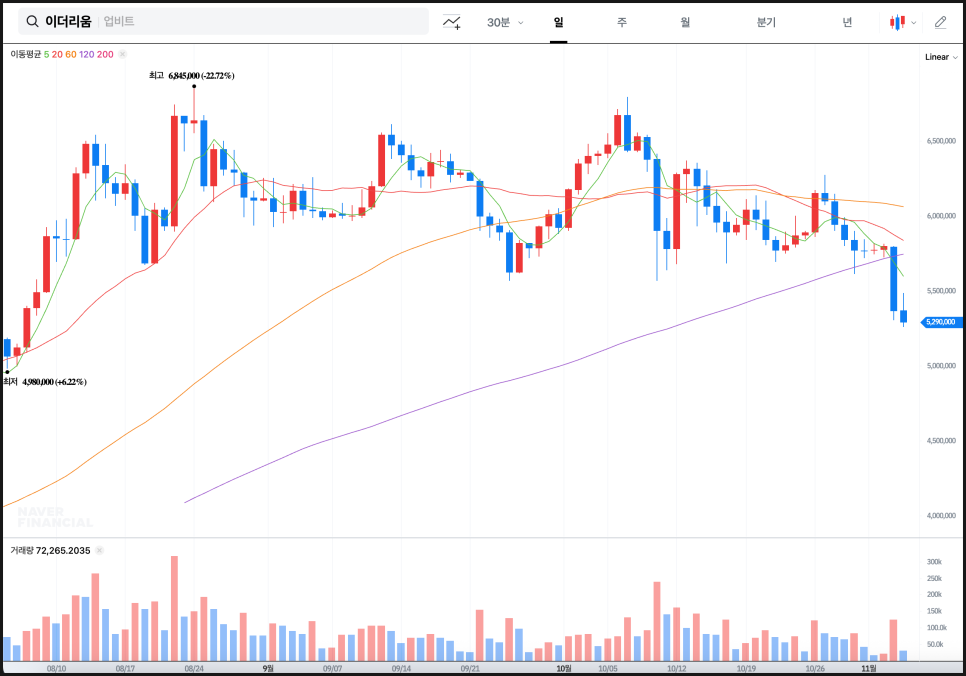Remove the 이동평균 moving average indicator
This screenshot has width=966, height=676.
point(122,54)
